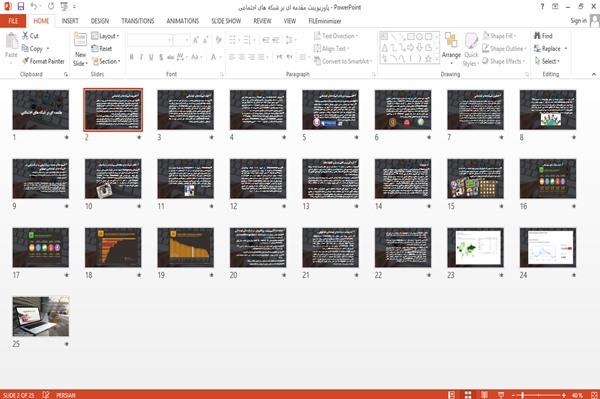This screenshot has width=600, height=399.
Task: Click the Replace button
Action: 550,49
